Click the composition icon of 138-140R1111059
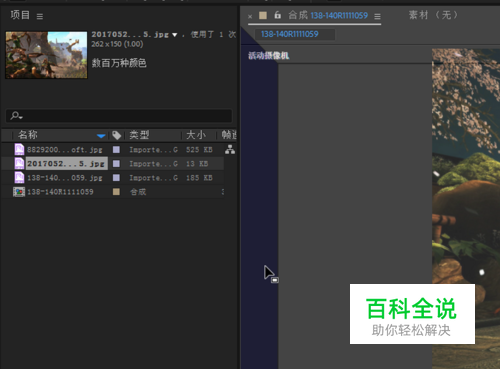Screen dimensions: 500x369 (19, 192)
